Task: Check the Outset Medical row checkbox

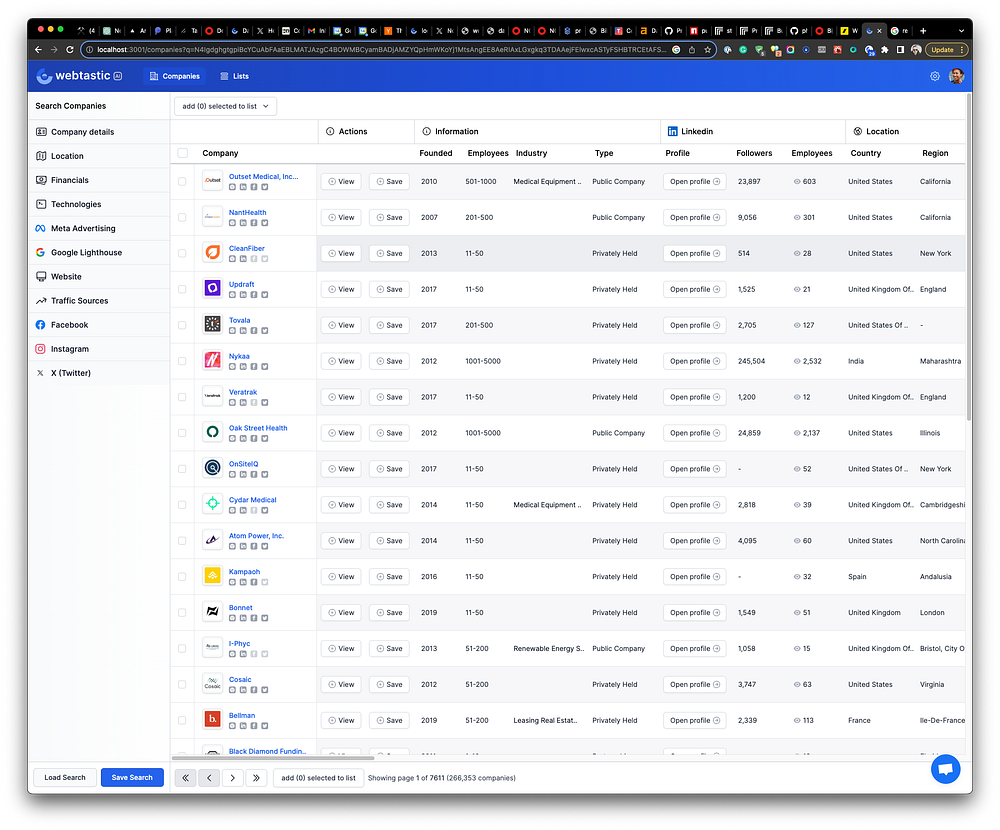Action: point(182,182)
